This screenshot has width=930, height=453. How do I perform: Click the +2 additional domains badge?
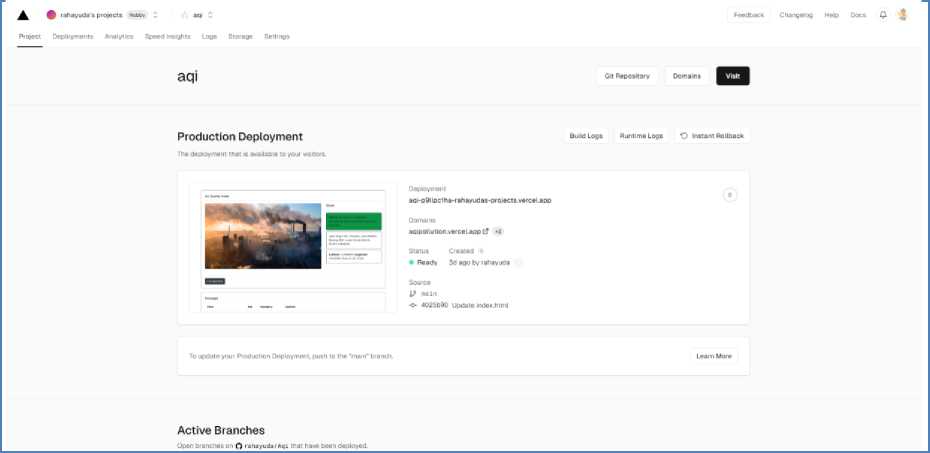(x=498, y=231)
